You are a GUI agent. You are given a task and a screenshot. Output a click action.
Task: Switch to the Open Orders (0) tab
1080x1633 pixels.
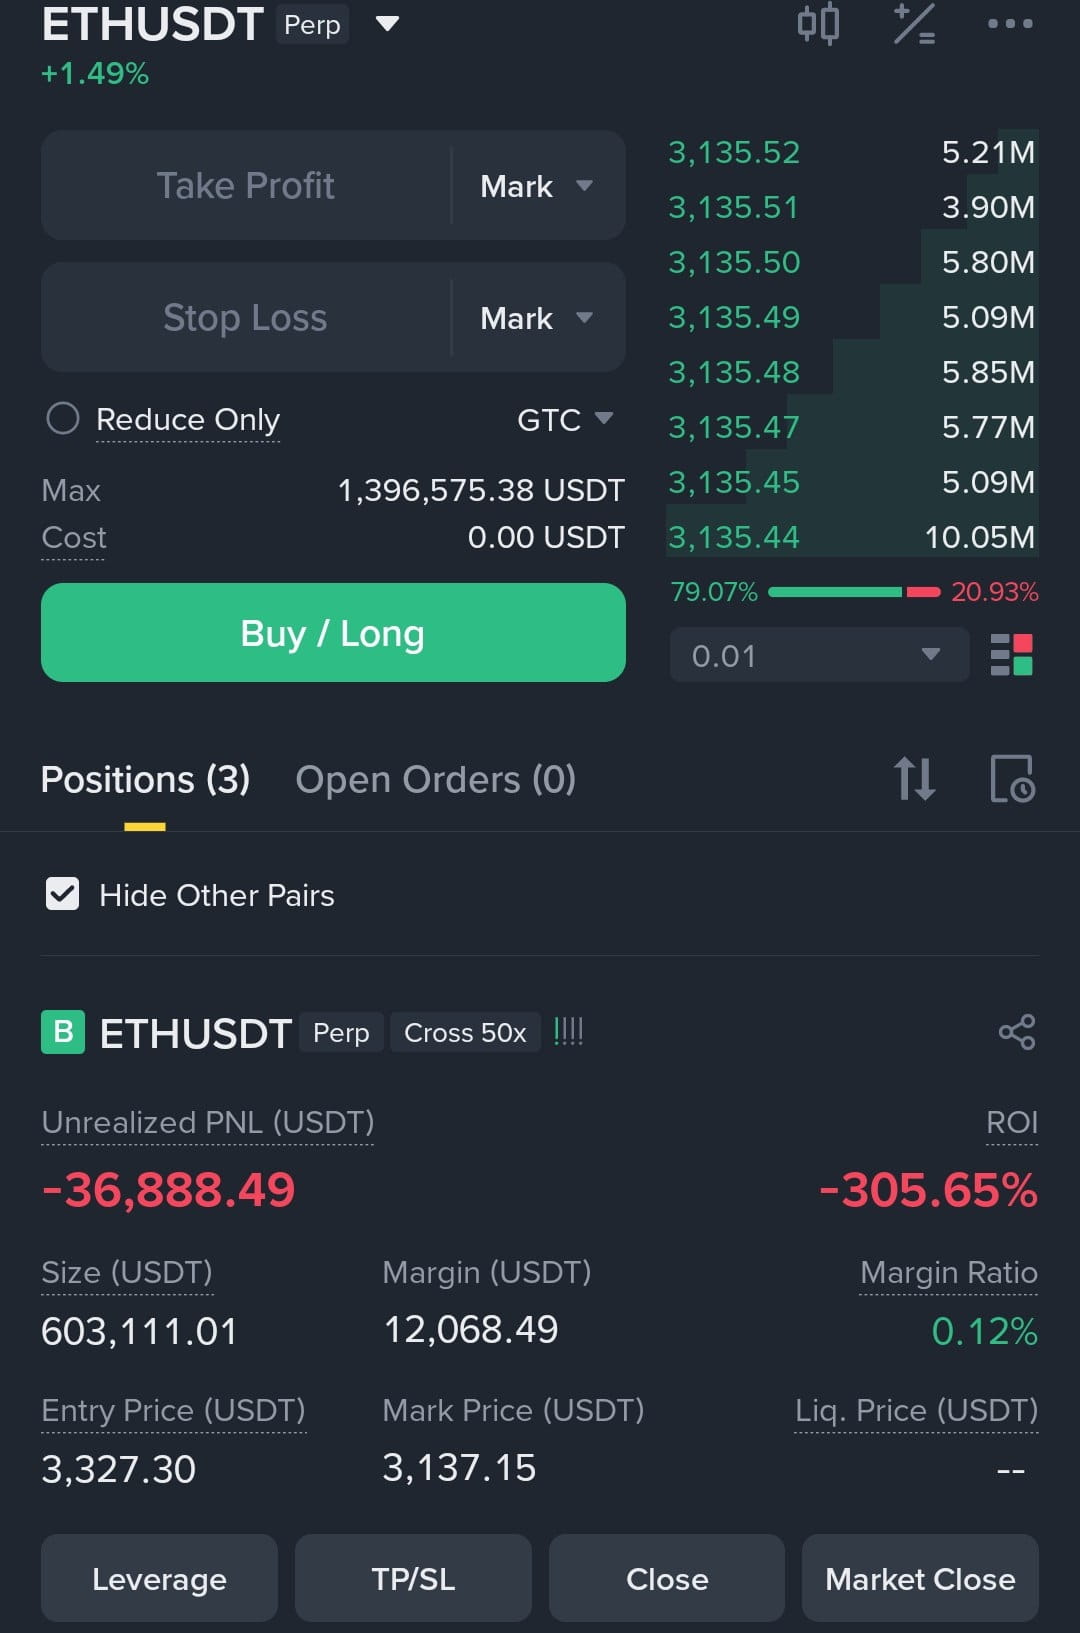(x=435, y=779)
